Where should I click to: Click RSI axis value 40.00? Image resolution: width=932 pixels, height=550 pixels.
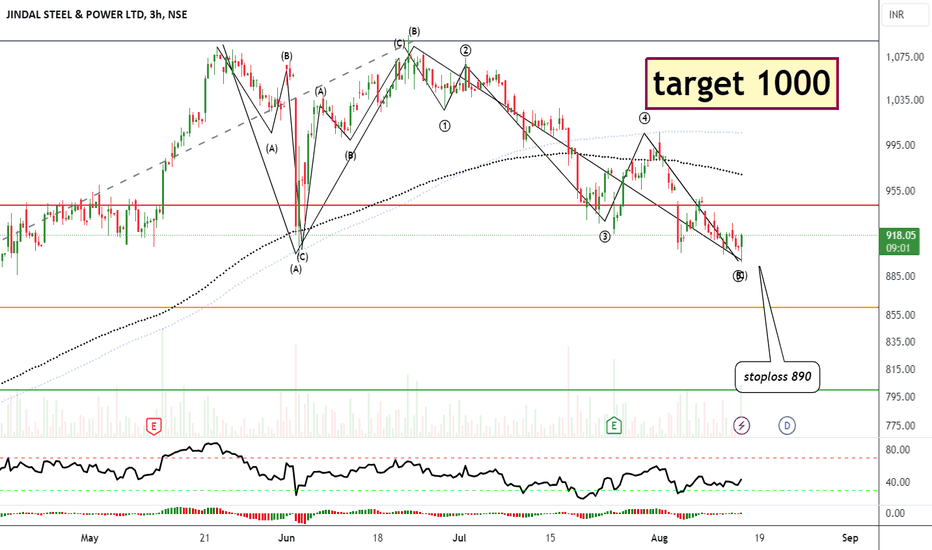tap(898, 482)
